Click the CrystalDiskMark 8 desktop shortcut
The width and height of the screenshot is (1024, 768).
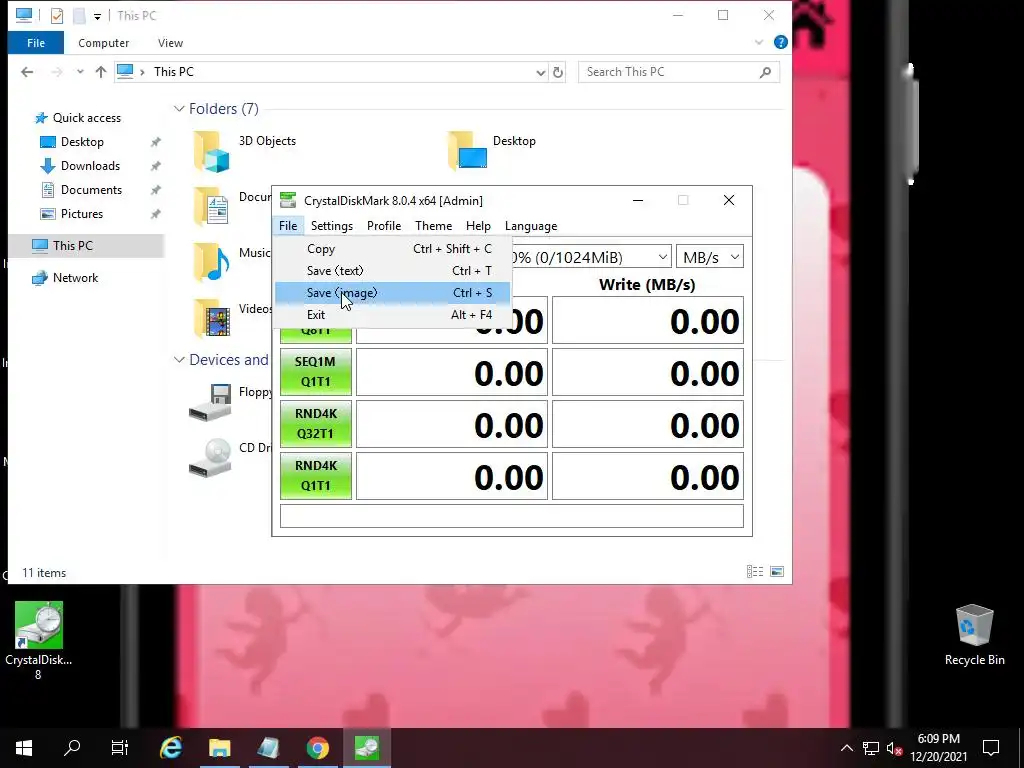coord(39,641)
